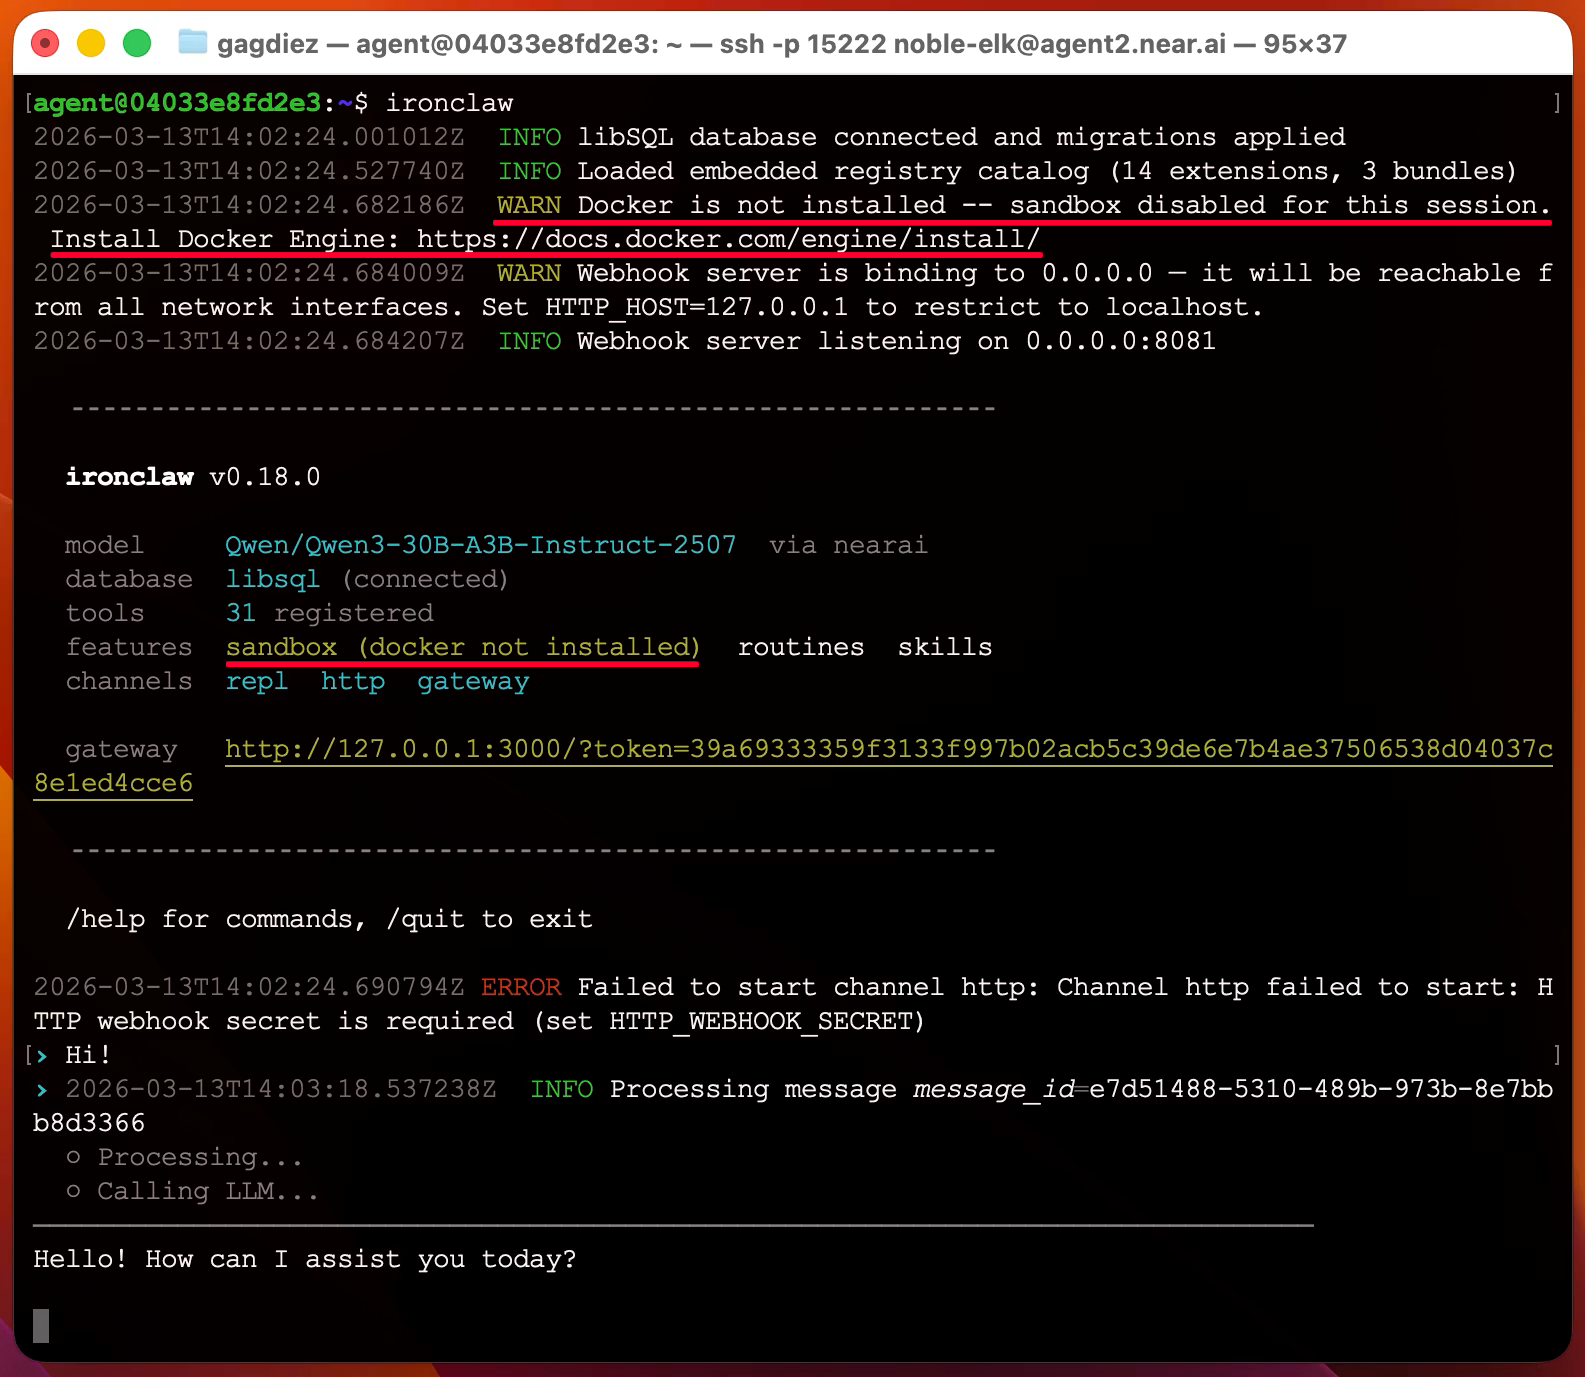
Task: Click 'database' field label
Action: point(129,579)
